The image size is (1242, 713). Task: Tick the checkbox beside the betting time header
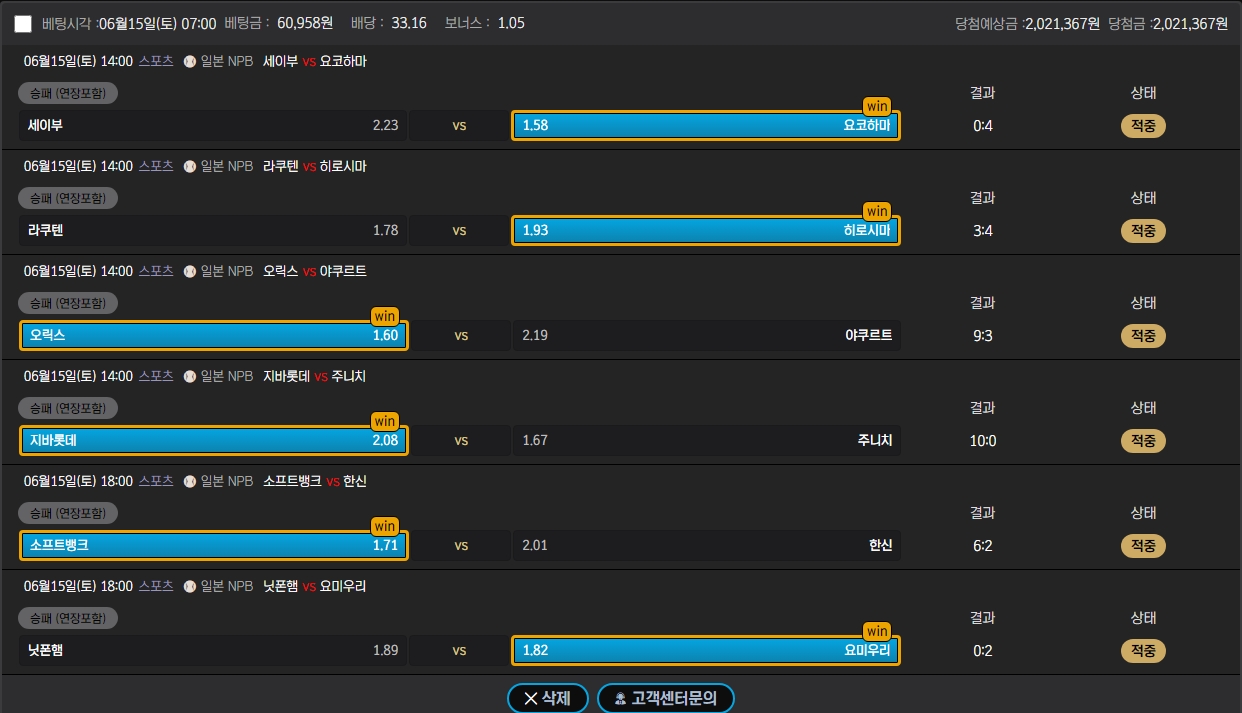(x=23, y=23)
